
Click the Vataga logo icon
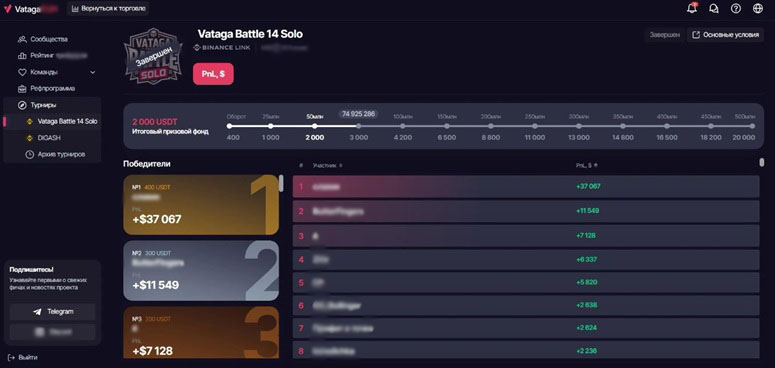click(7, 8)
